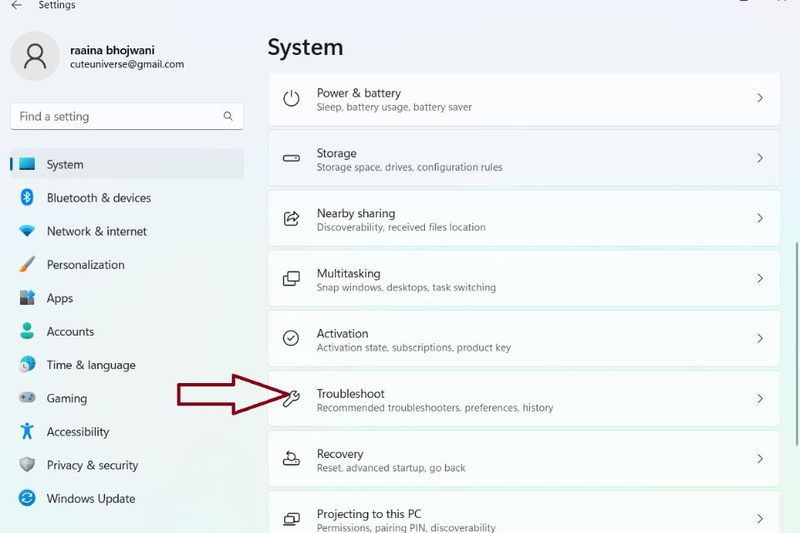Click the Troubleshoot title text
The height and width of the screenshot is (533, 800).
[351, 394]
